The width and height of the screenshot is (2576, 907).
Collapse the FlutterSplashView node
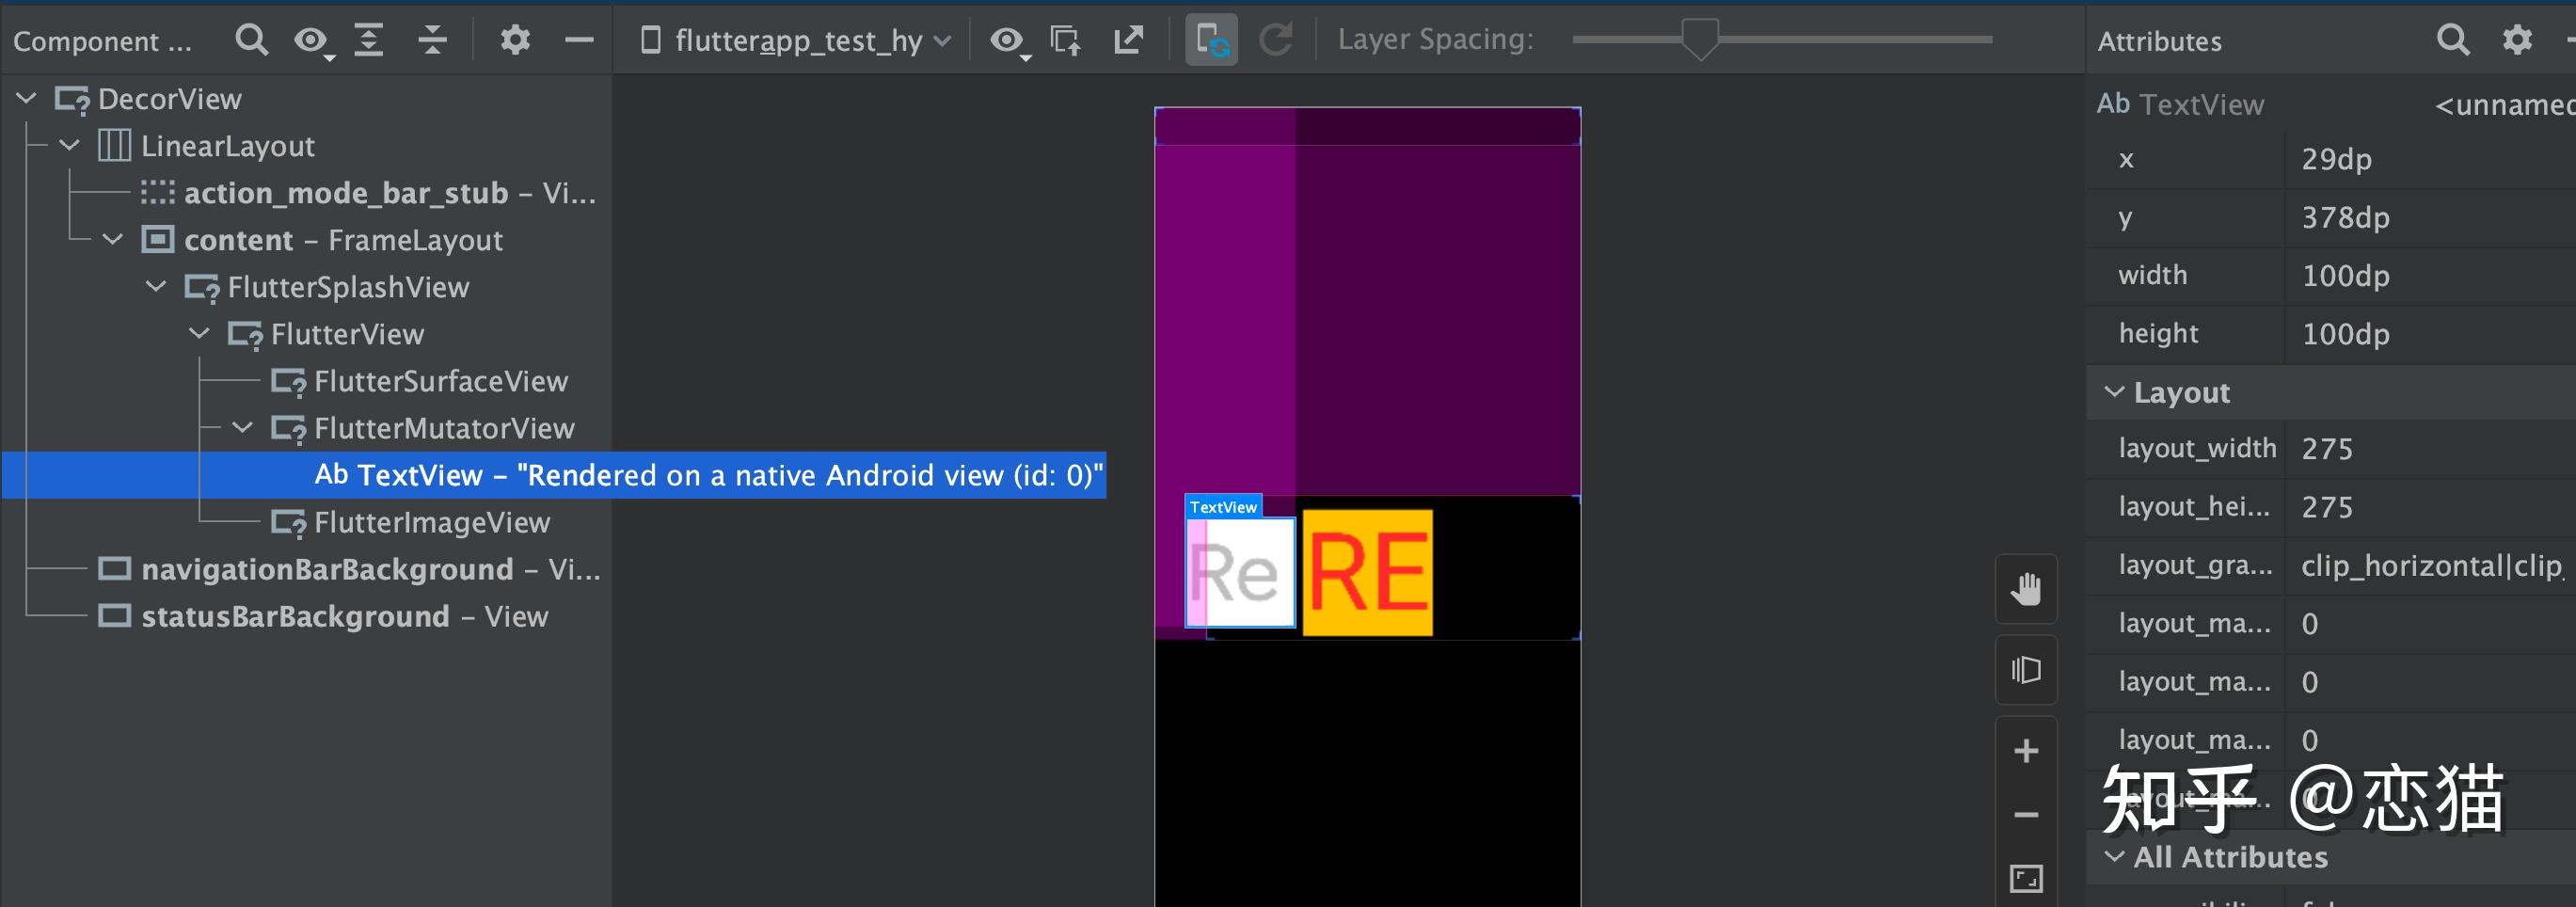click(x=156, y=286)
